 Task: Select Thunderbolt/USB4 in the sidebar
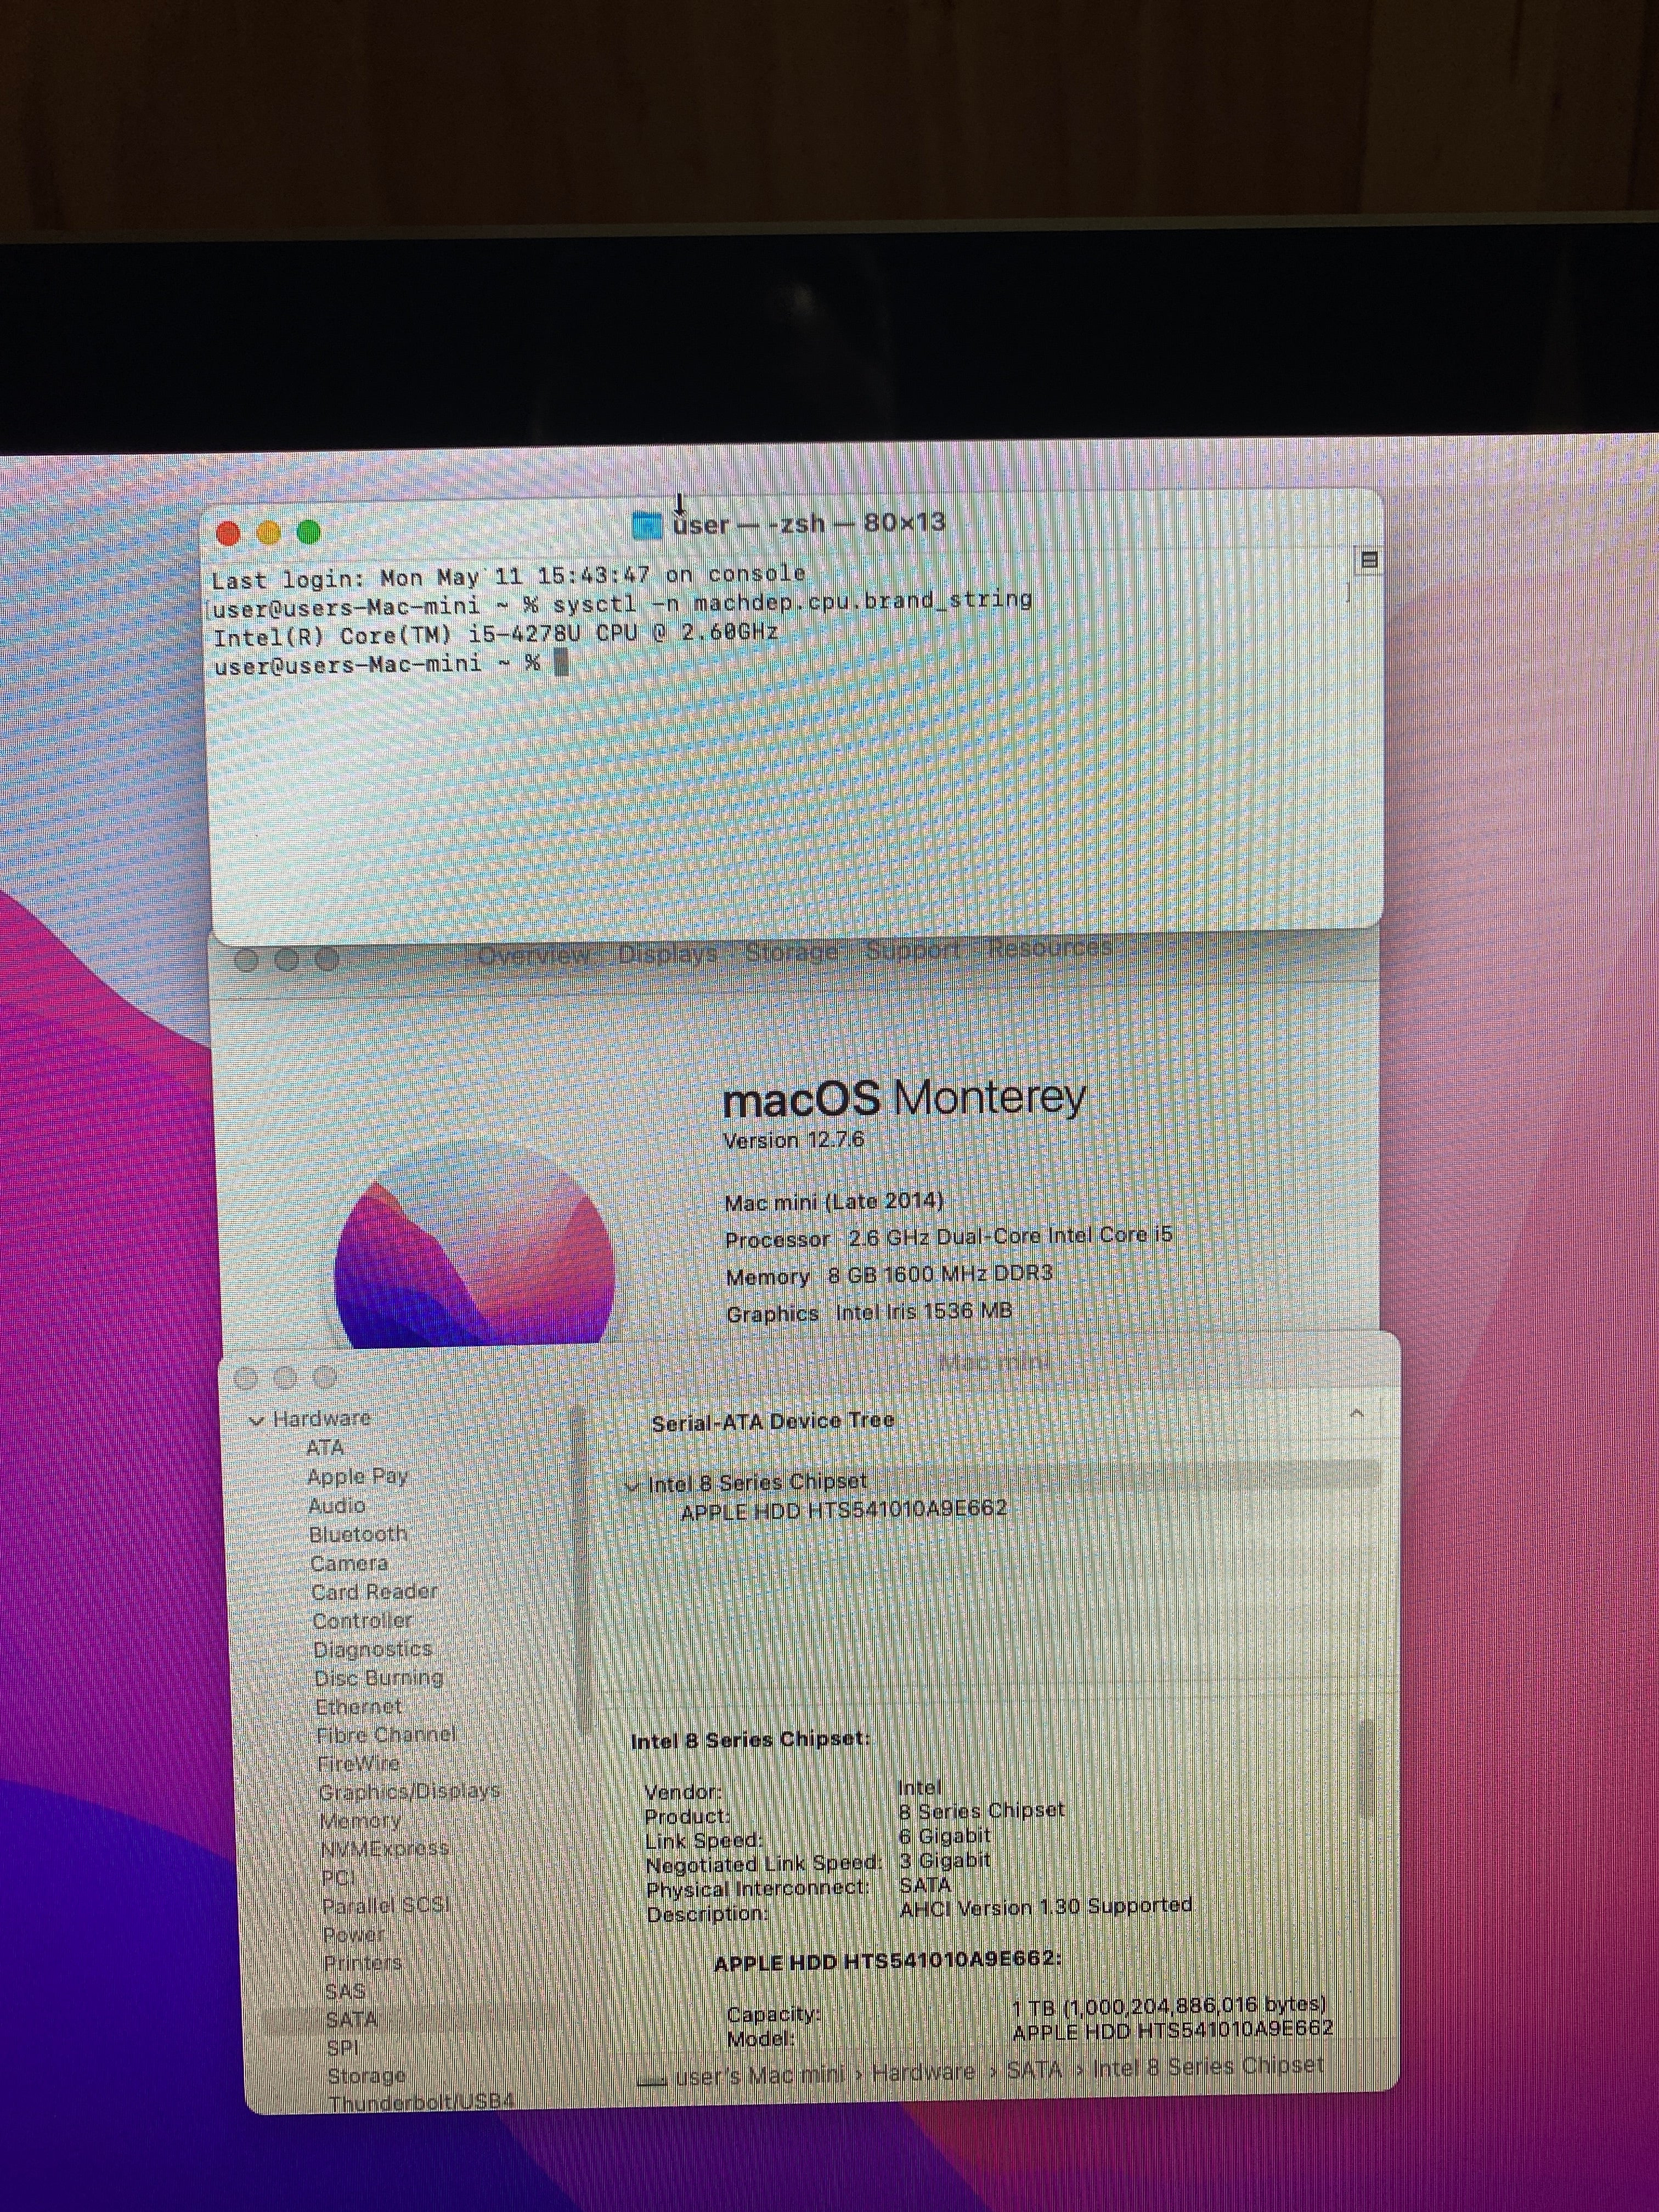pyautogui.click(x=421, y=2102)
